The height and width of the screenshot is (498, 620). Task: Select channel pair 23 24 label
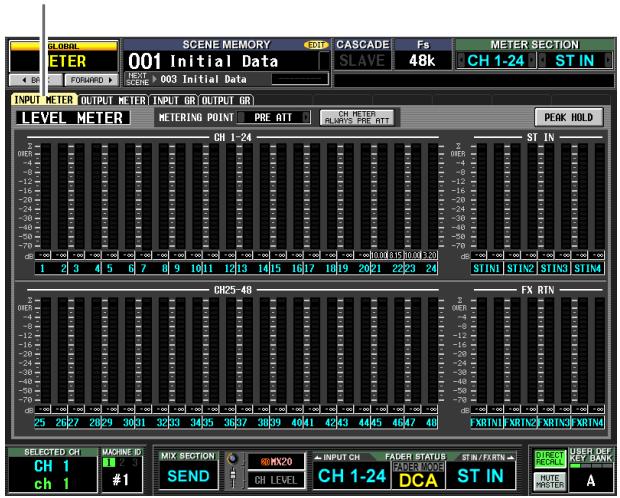click(422, 268)
